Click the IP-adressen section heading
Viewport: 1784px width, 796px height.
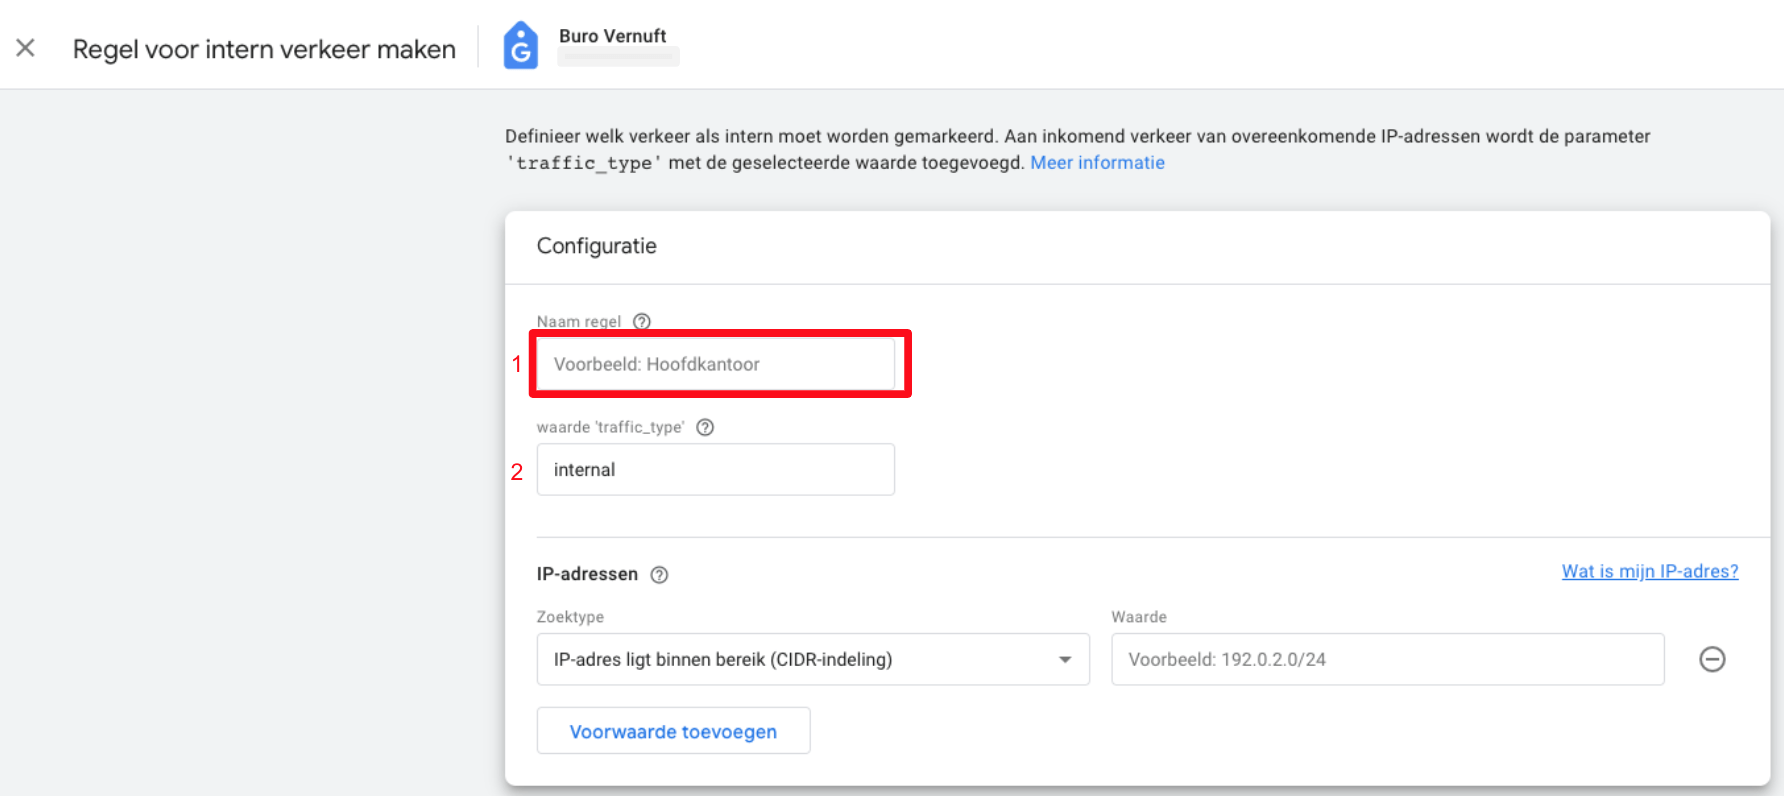[x=587, y=574]
